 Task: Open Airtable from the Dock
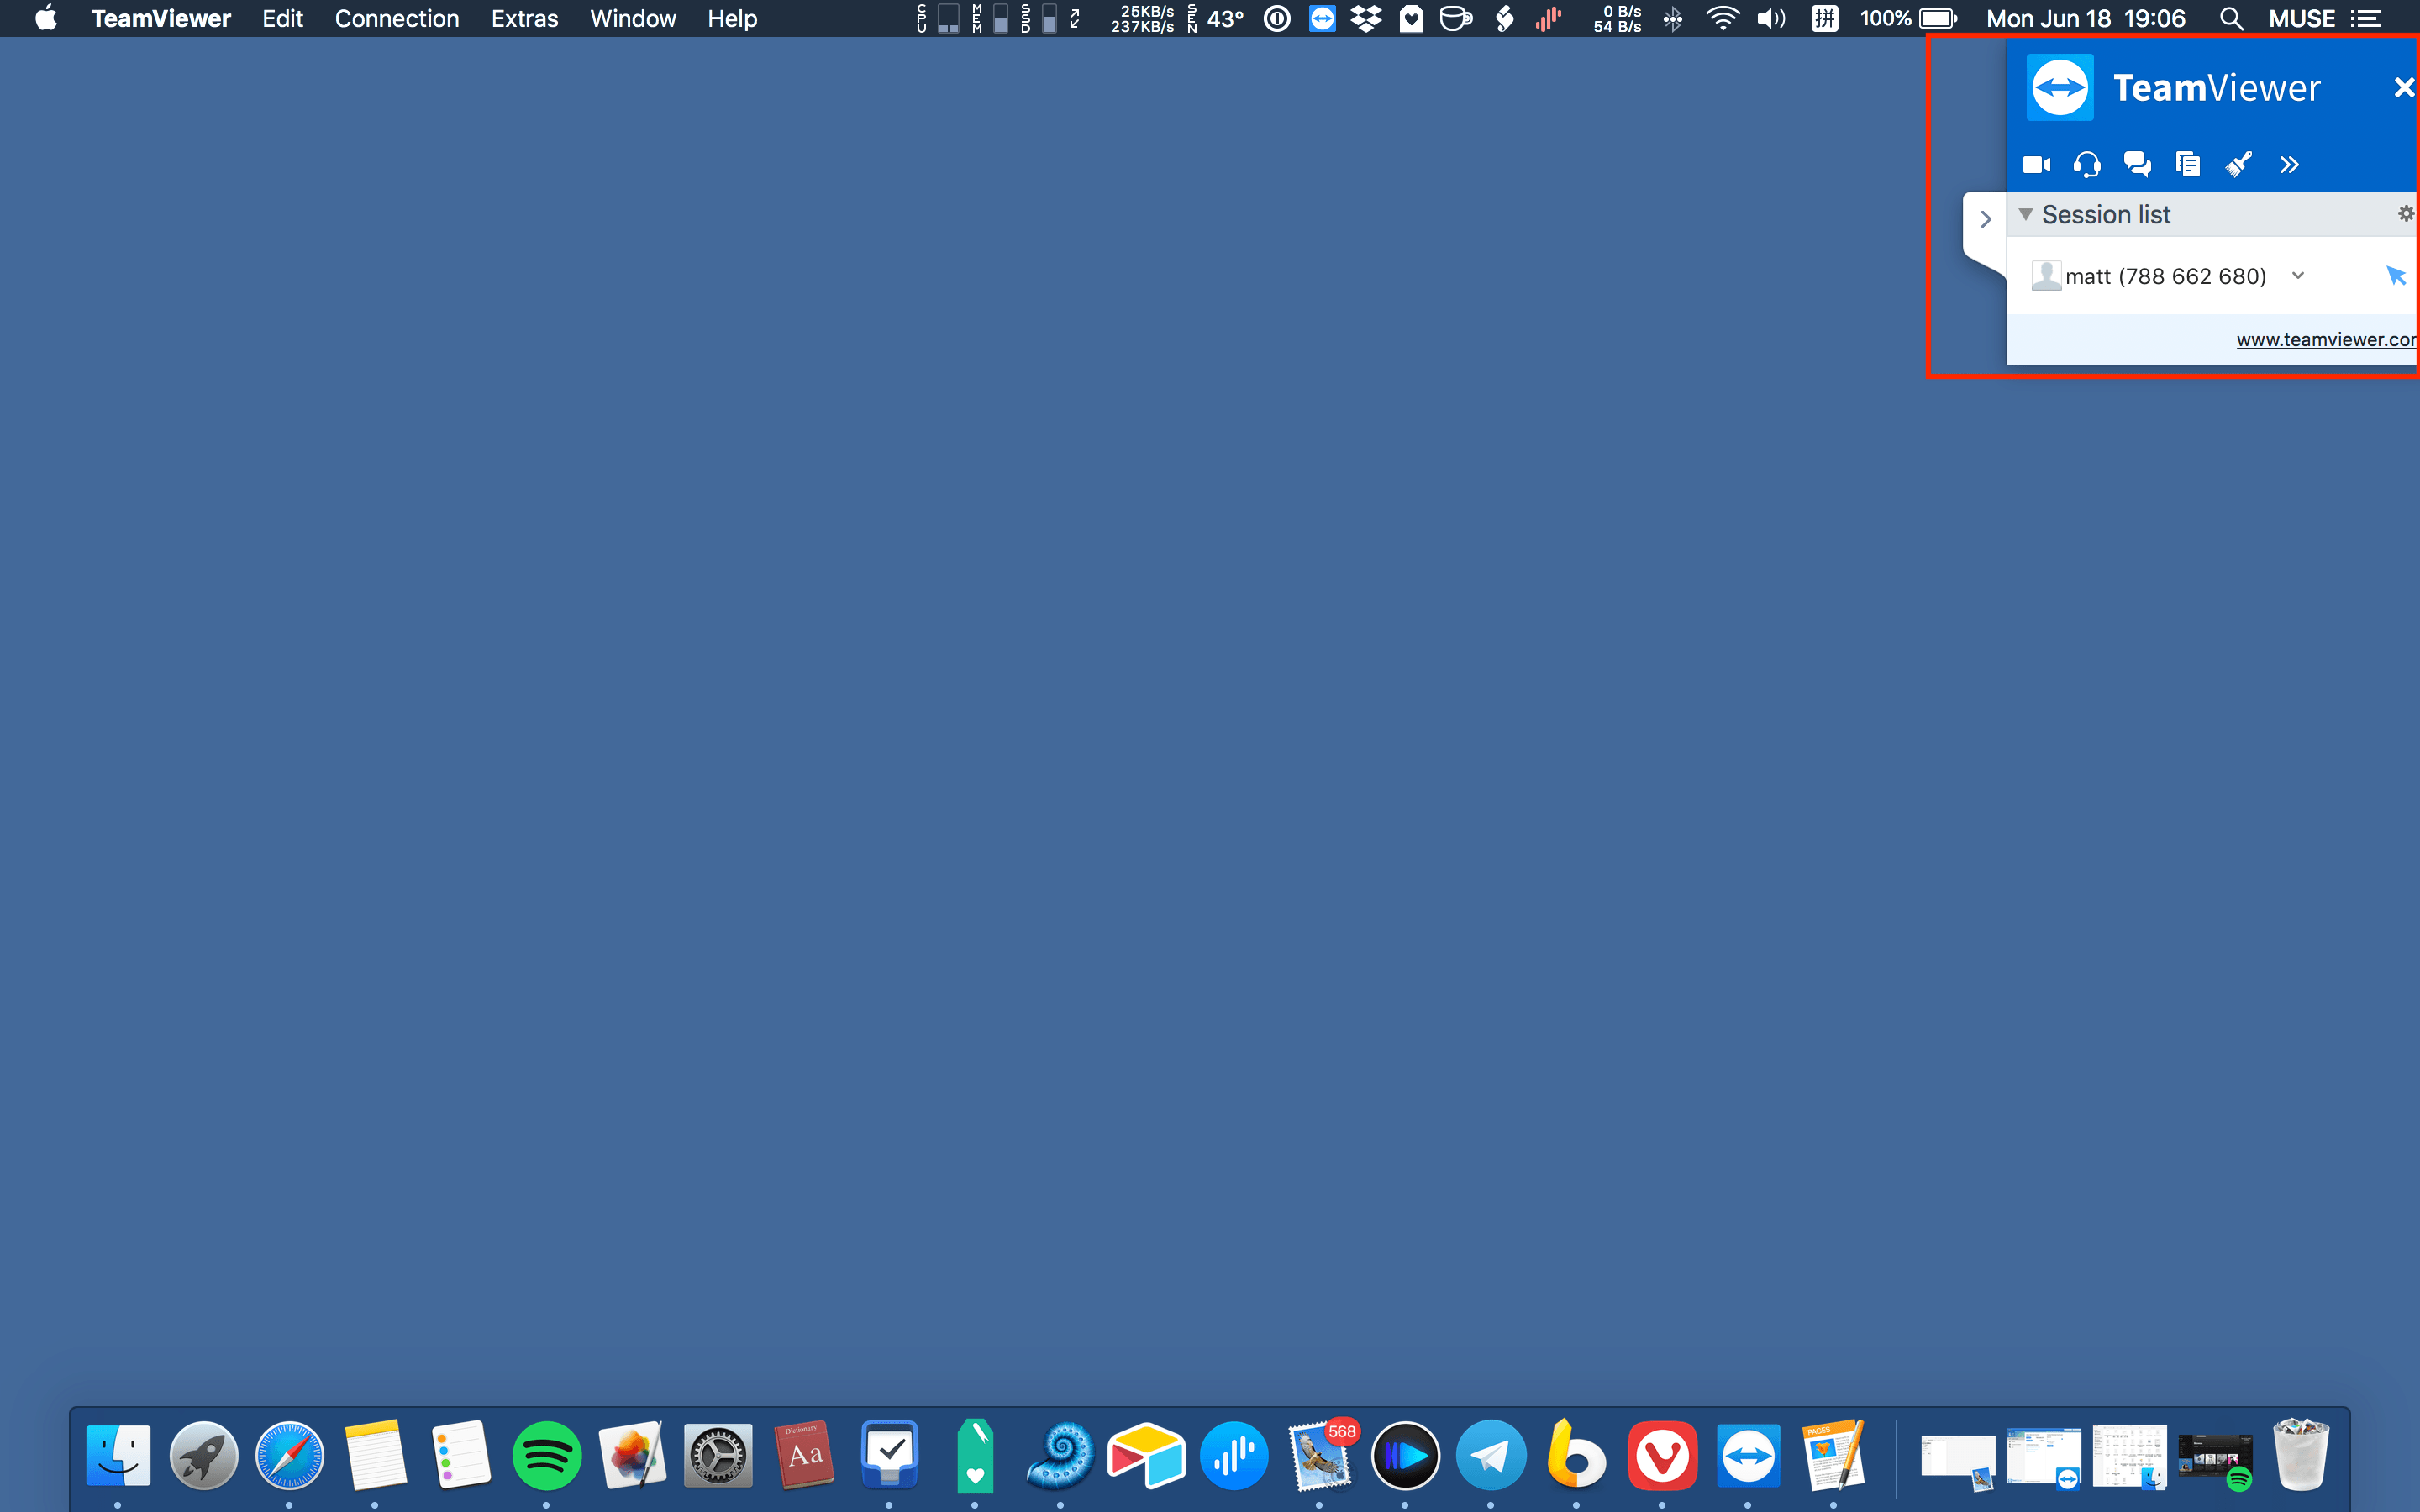1147,1455
